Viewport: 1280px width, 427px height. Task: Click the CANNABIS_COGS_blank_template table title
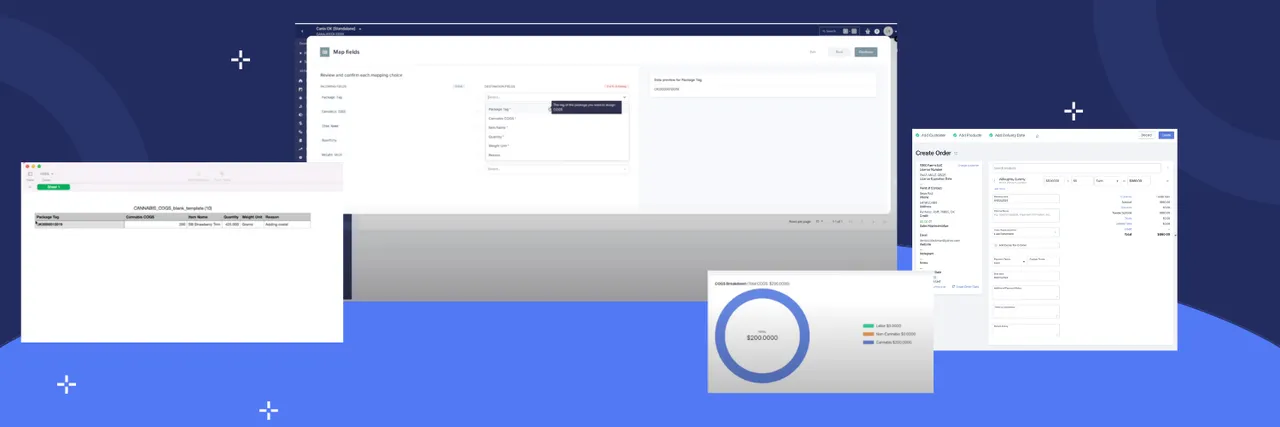(172, 207)
